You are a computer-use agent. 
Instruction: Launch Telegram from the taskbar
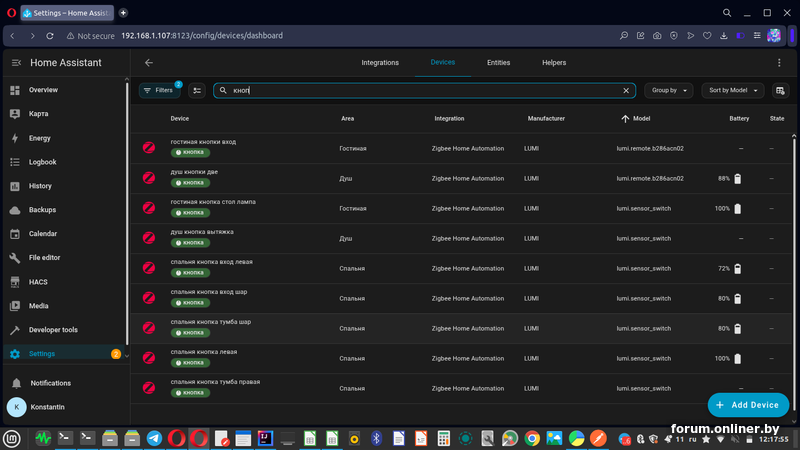154,438
